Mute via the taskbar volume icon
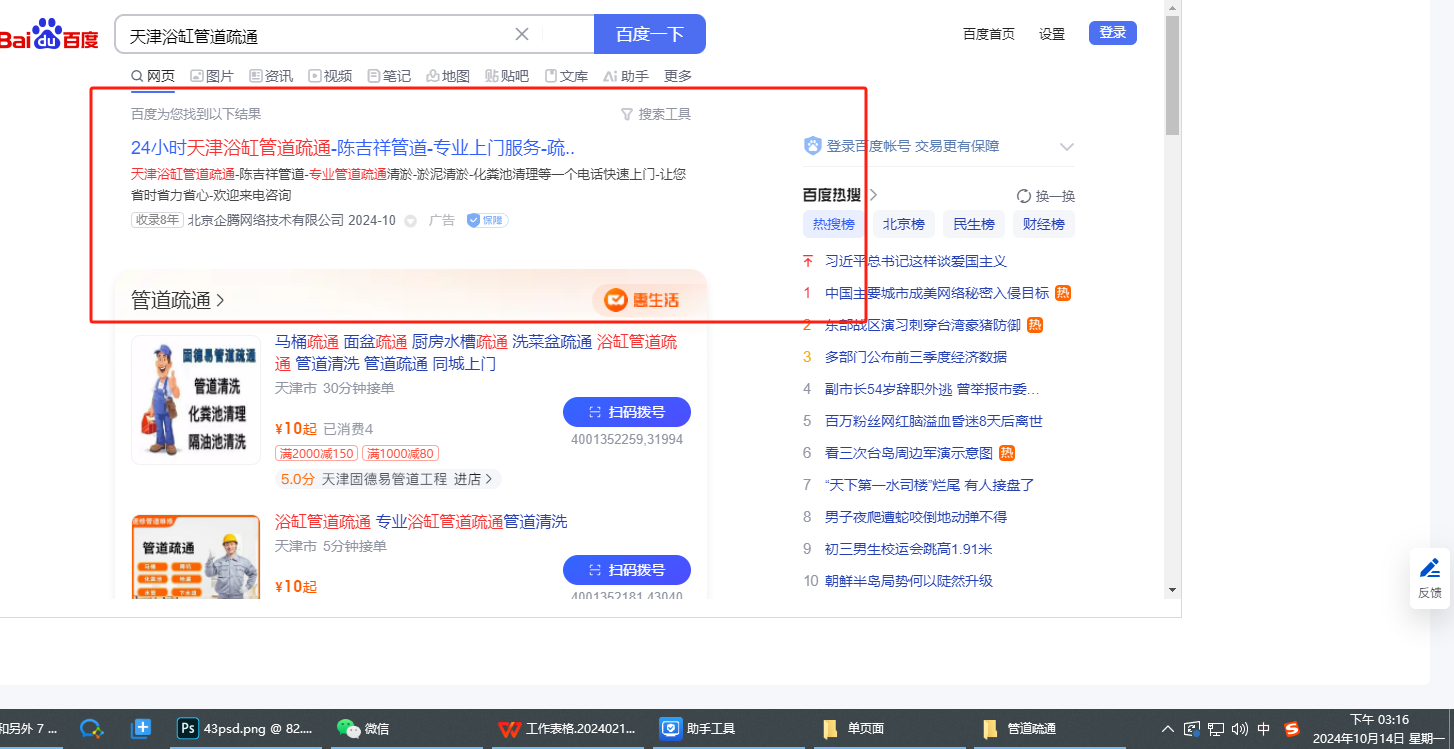The height and width of the screenshot is (749, 1454). 1240,729
